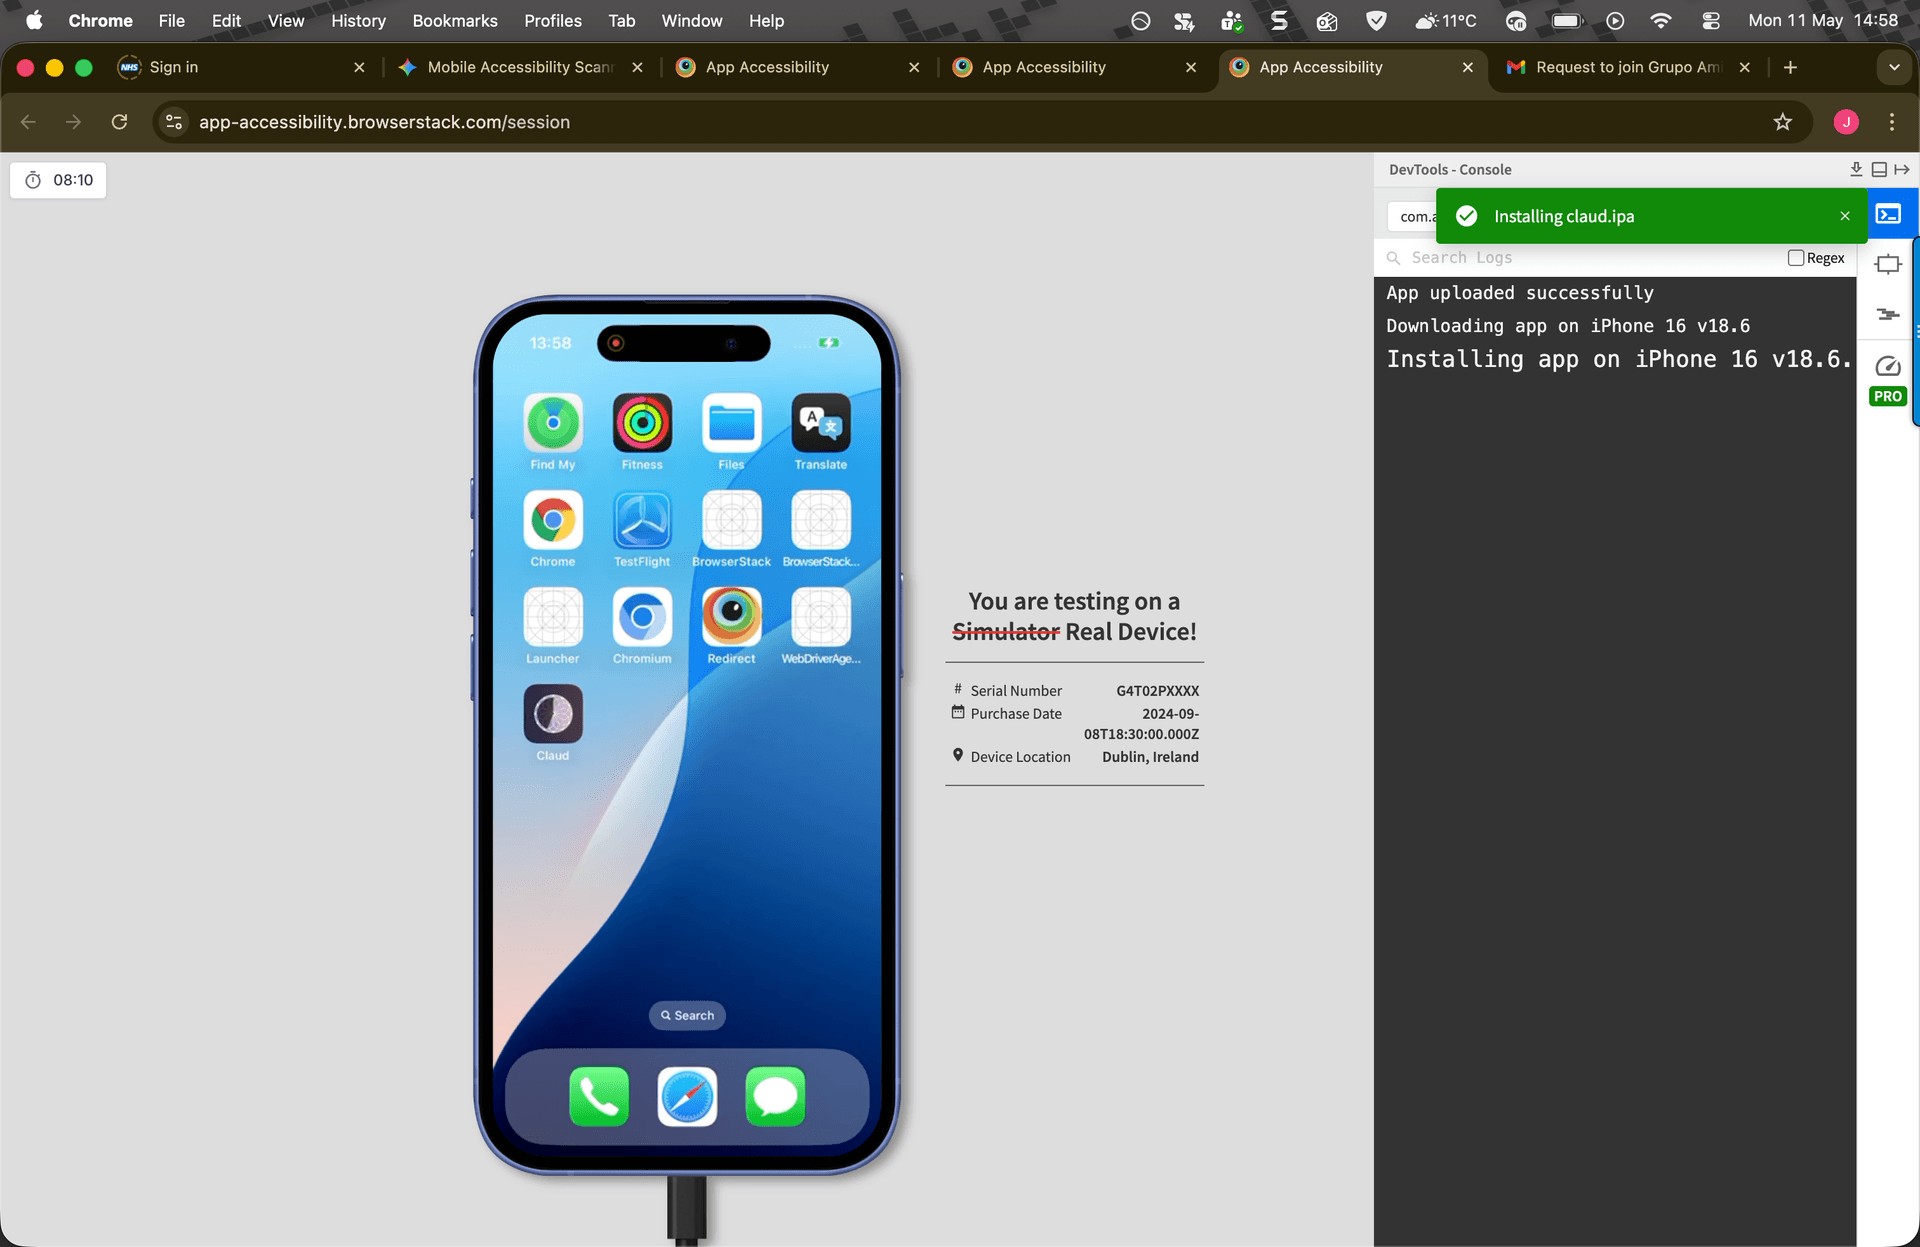Open the Wi-Fi status menu

pyautogui.click(x=1661, y=20)
